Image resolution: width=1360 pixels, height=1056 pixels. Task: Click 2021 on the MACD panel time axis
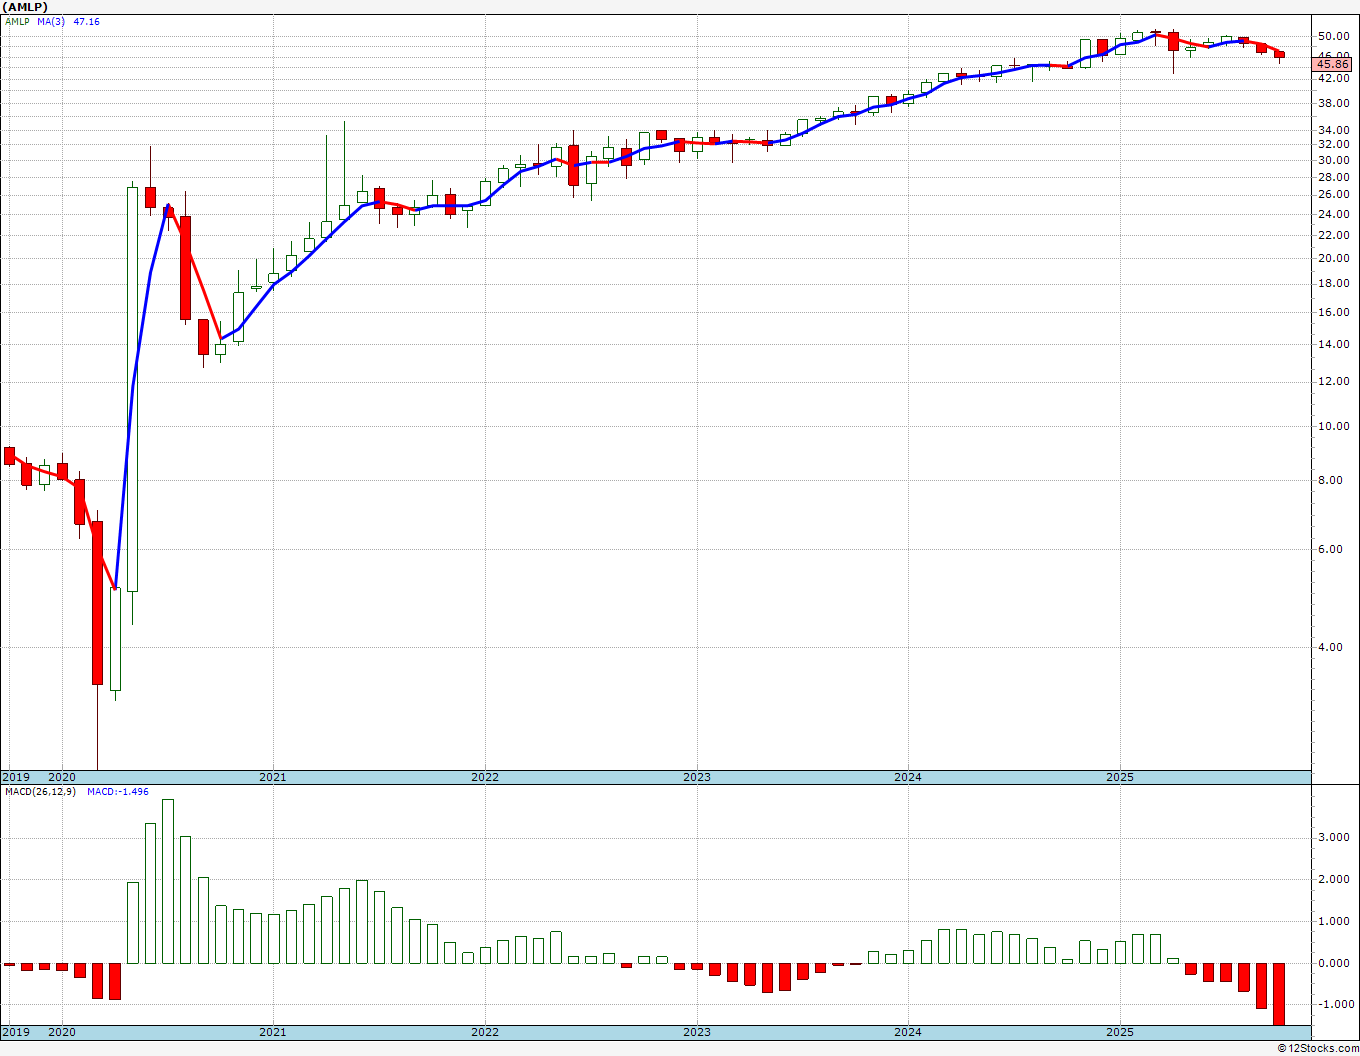(x=273, y=1032)
